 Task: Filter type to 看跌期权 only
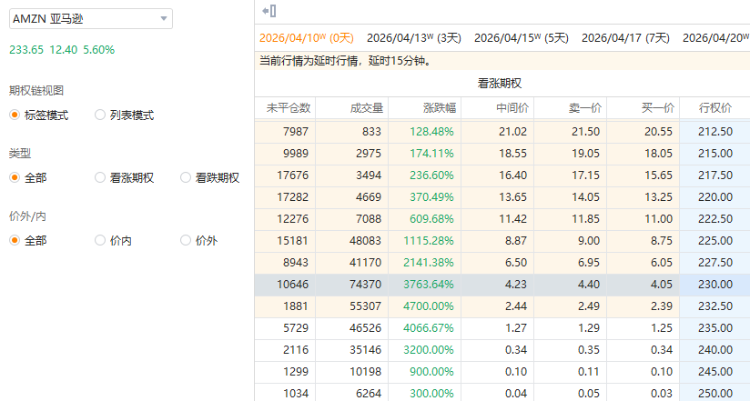click(x=186, y=178)
